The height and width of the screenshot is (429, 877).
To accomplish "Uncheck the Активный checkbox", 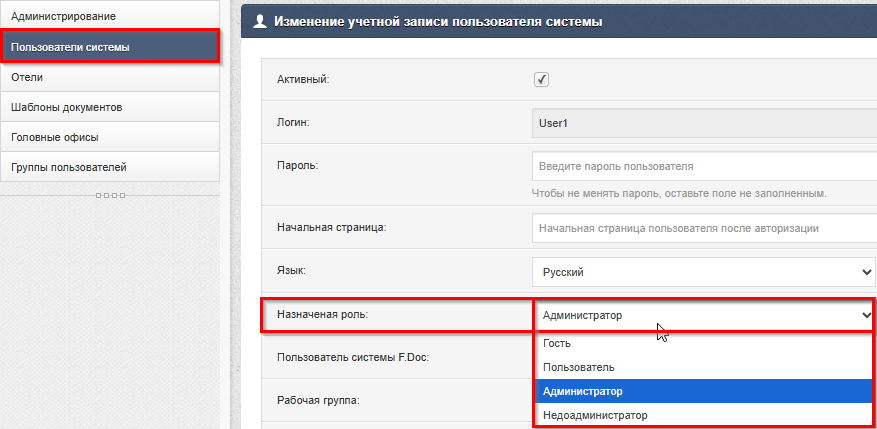I will point(541,80).
